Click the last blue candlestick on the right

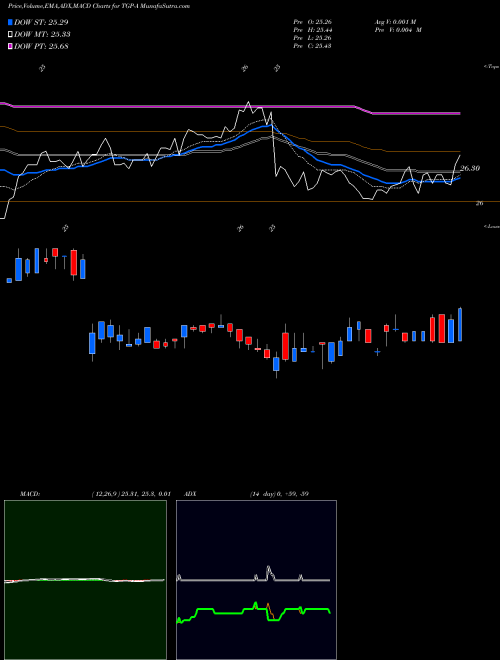[460, 324]
